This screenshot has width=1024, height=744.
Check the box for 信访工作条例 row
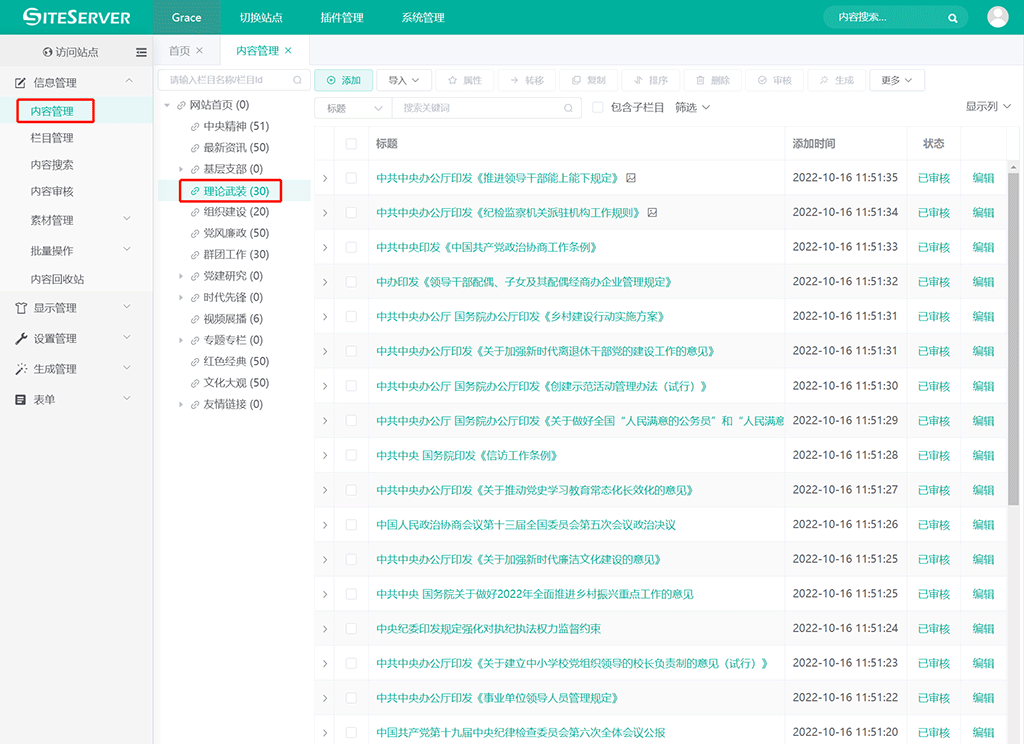[x=351, y=455]
